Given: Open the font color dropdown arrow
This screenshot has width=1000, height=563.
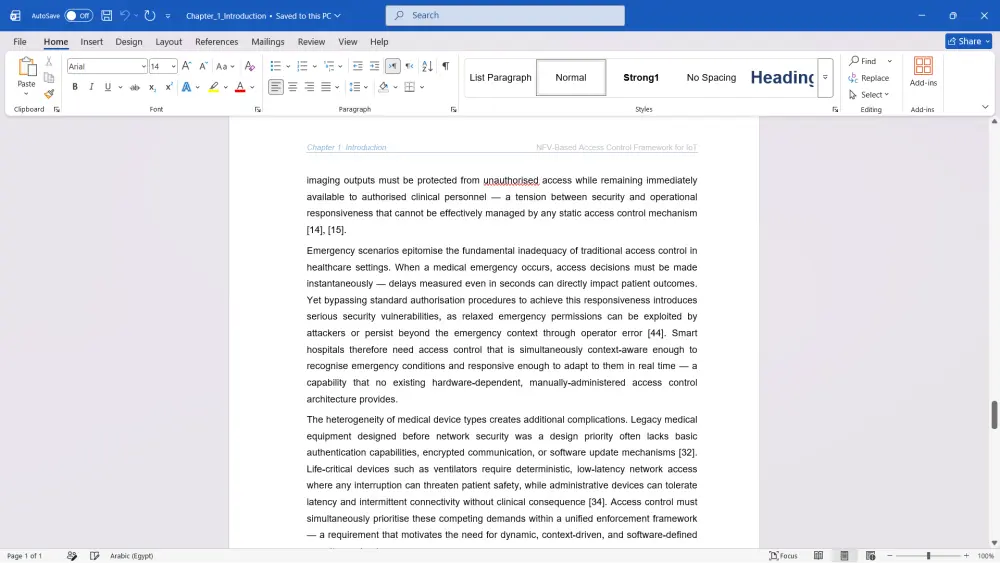Looking at the screenshot, I should coord(253,87).
